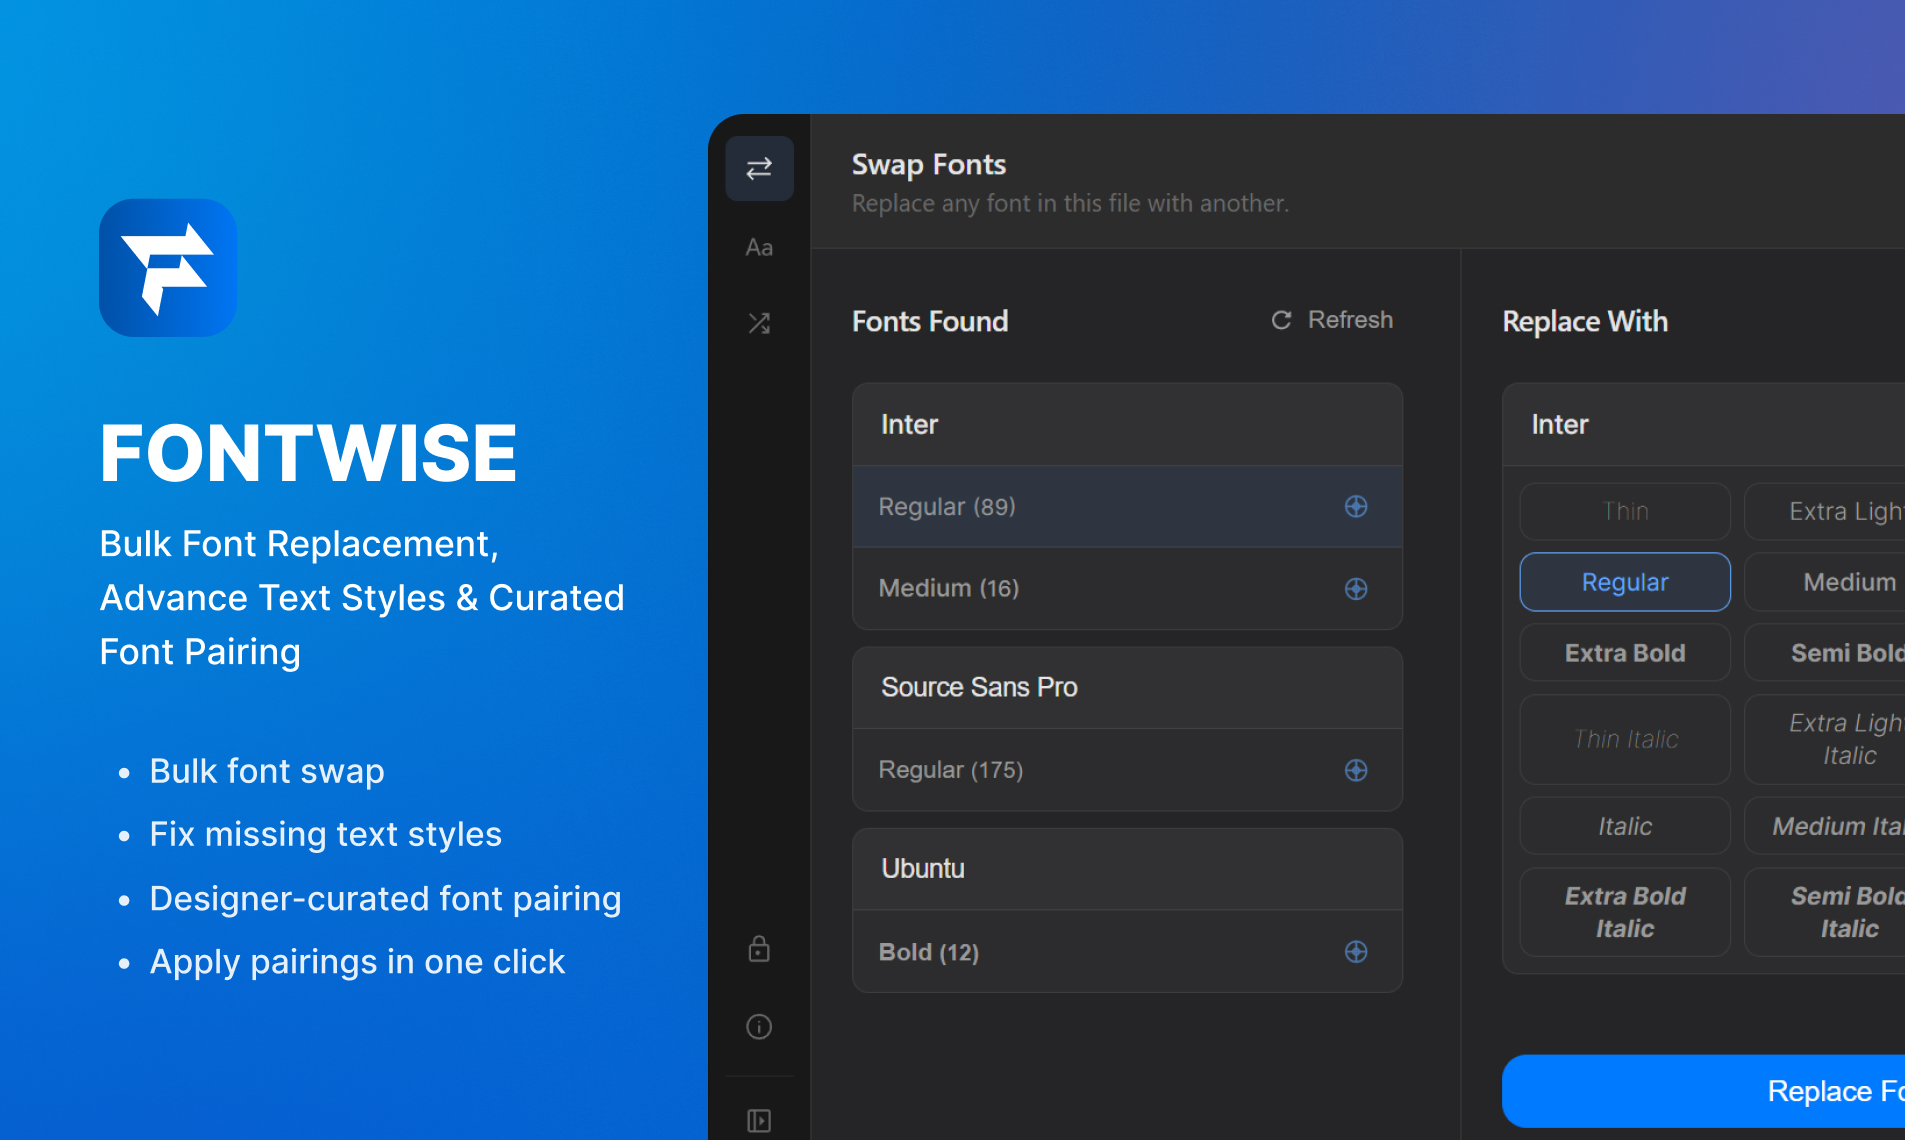This screenshot has width=1905, height=1140.
Task: Locate Ubuntu Bold (12) with target icon
Action: 1356,952
